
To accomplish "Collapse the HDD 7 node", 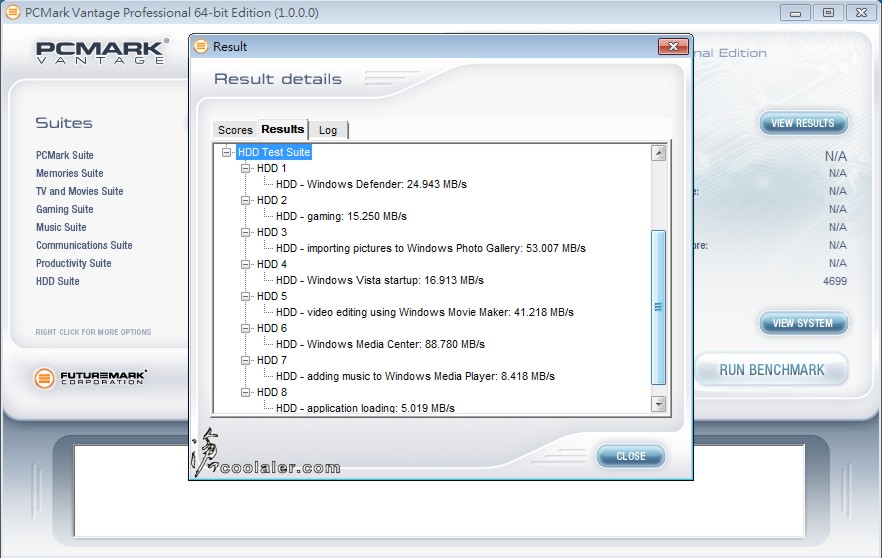I will coord(245,361).
